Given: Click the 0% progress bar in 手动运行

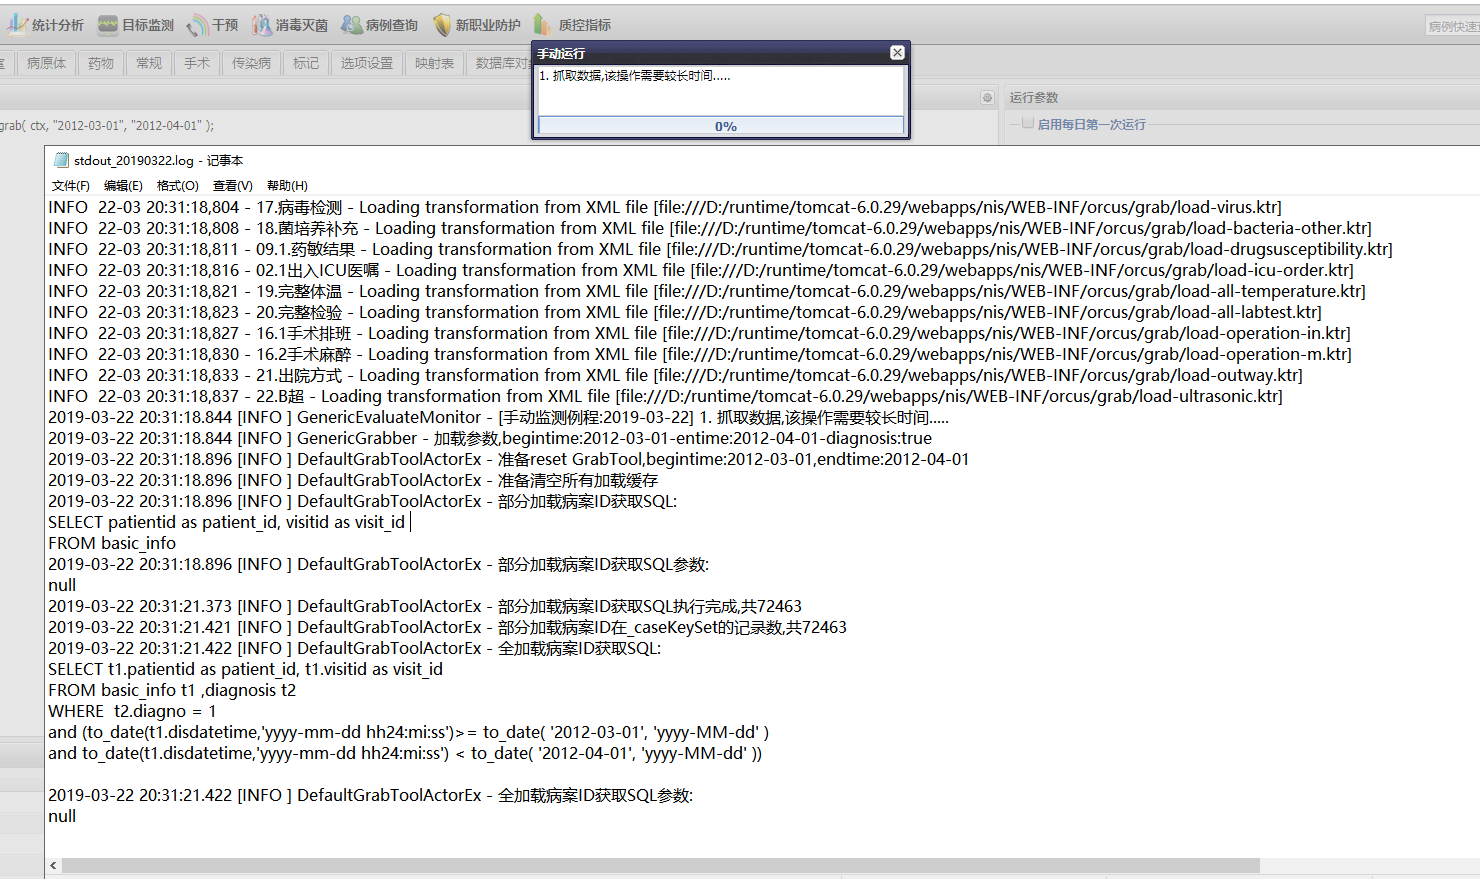Looking at the screenshot, I should (x=721, y=126).
